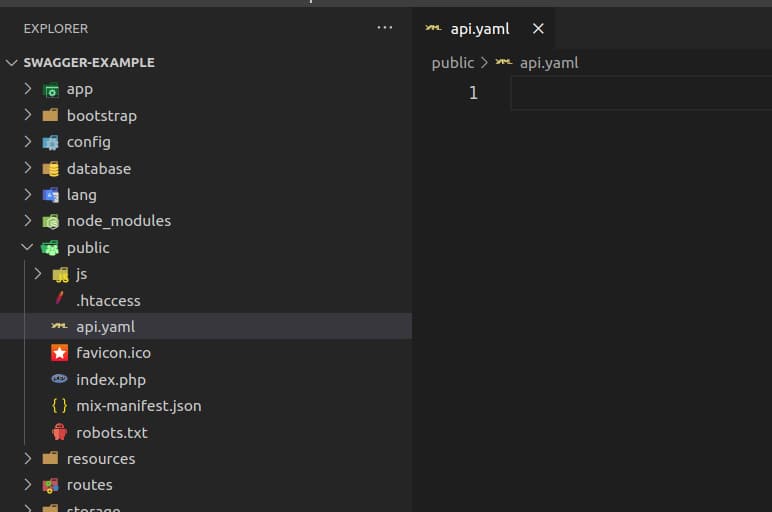Click line number 1 in gutter

(473, 93)
